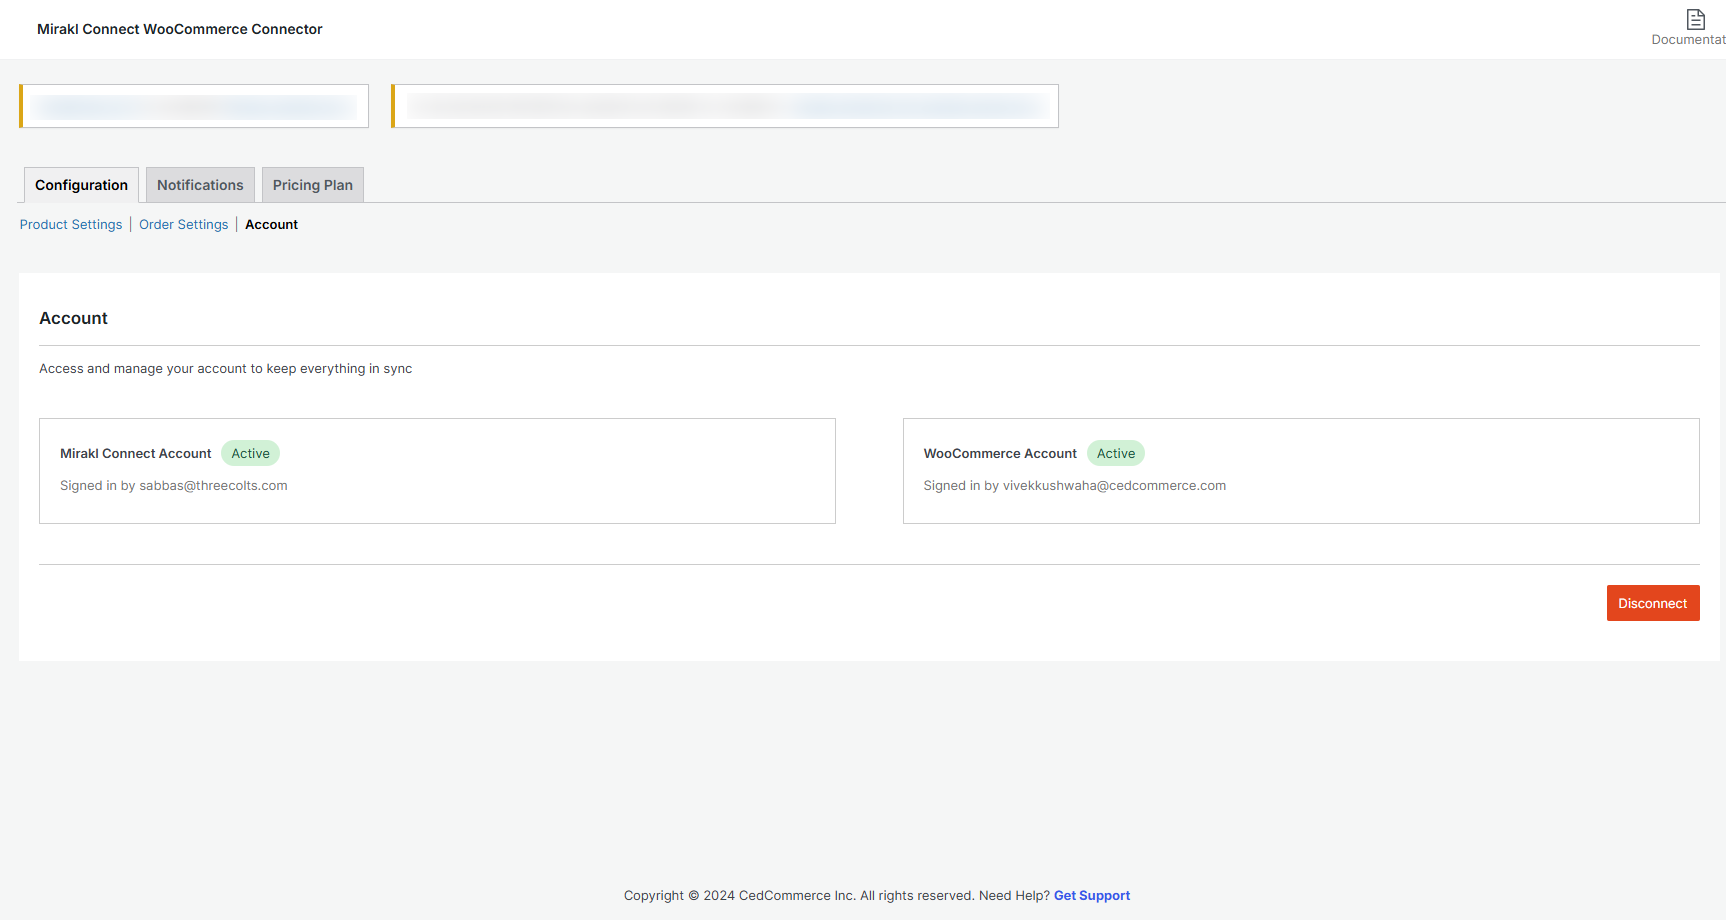Click the vivekkushwaha@cedcommerce.com signed-in text
Screen dimensions: 1726x920
[1075, 486]
